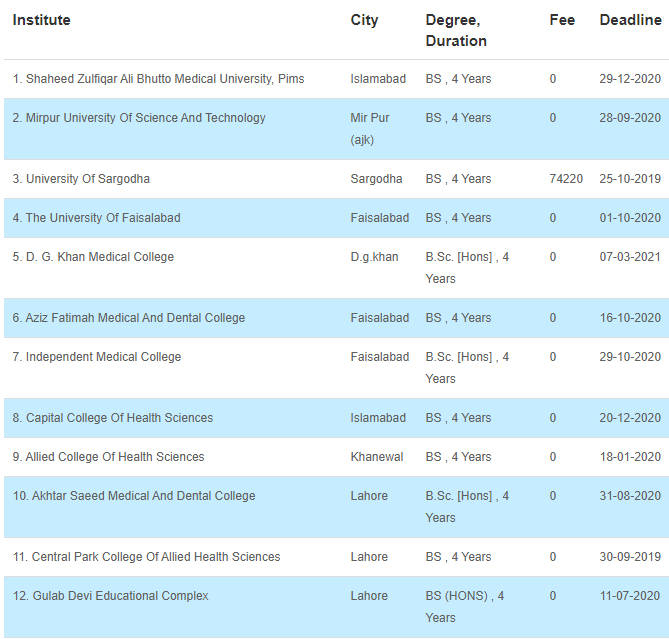Open Independent Medical College entry

[x=97, y=357]
